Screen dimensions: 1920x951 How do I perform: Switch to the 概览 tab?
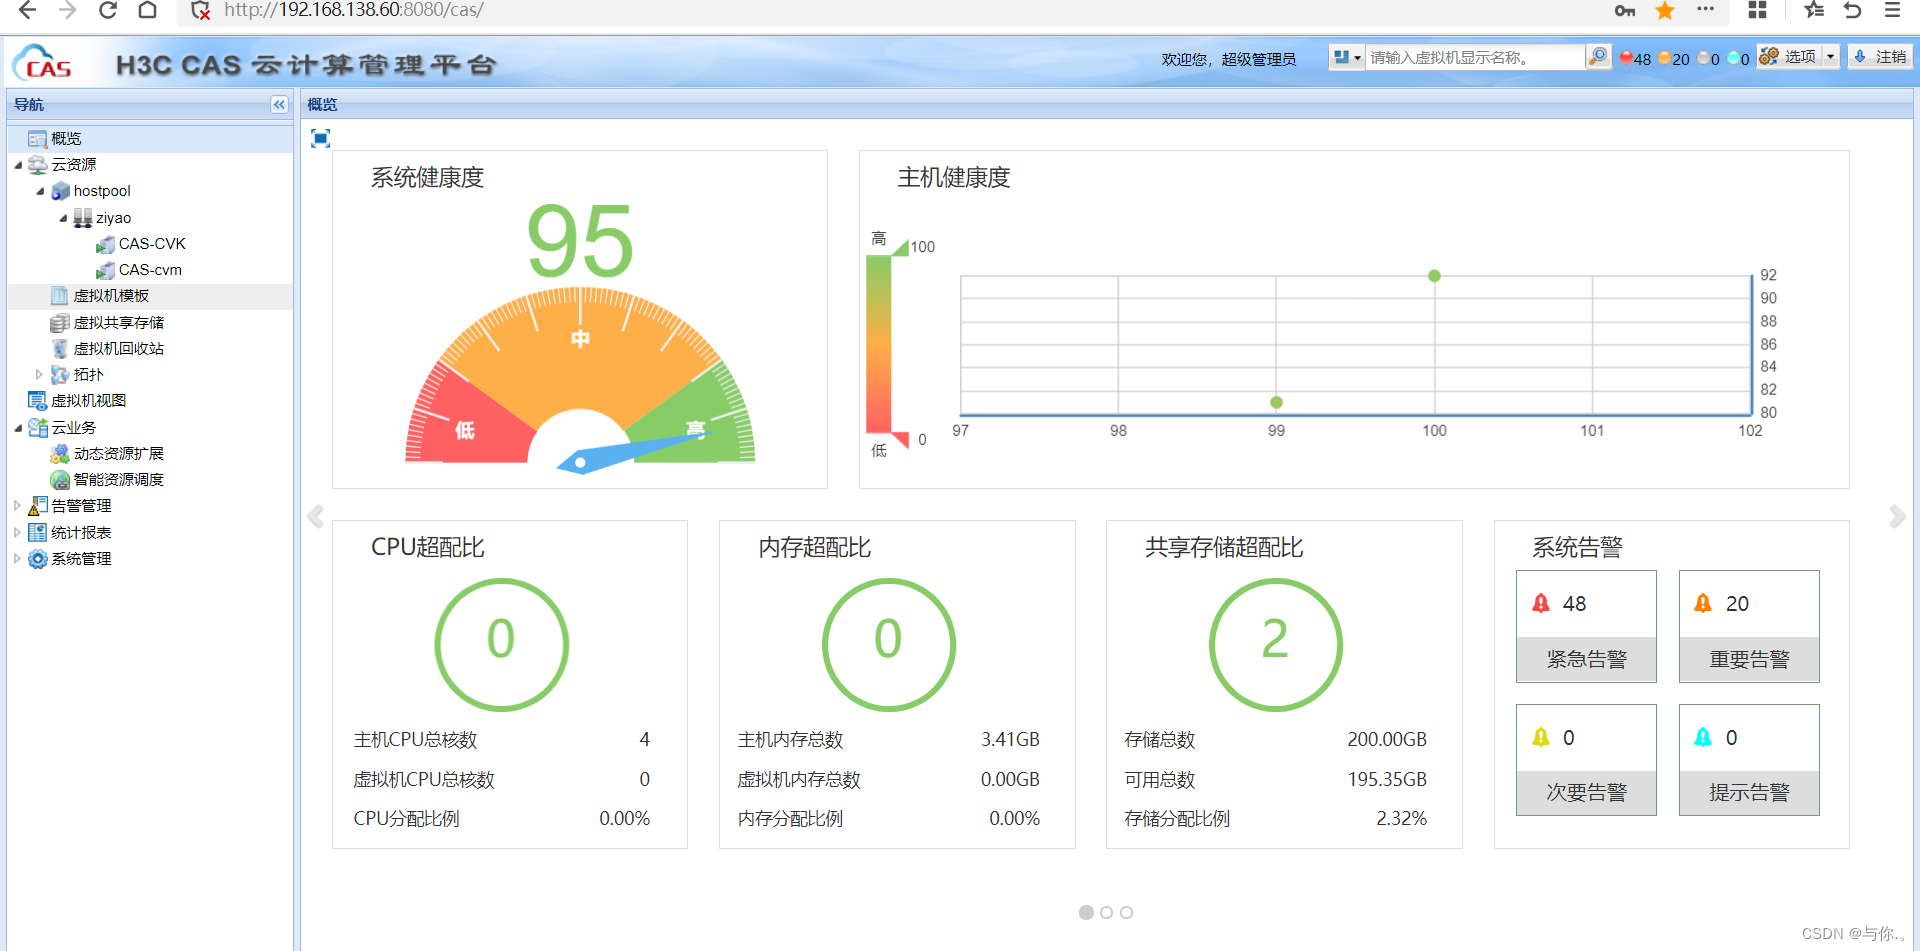322,104
